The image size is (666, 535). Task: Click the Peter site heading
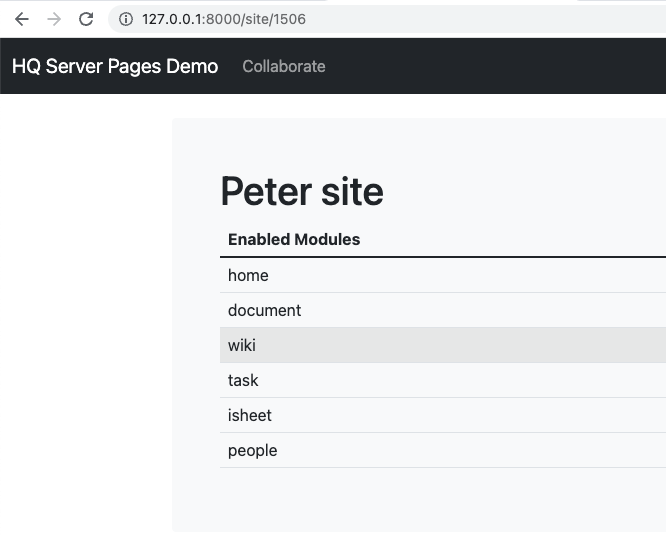pos(302,191)
